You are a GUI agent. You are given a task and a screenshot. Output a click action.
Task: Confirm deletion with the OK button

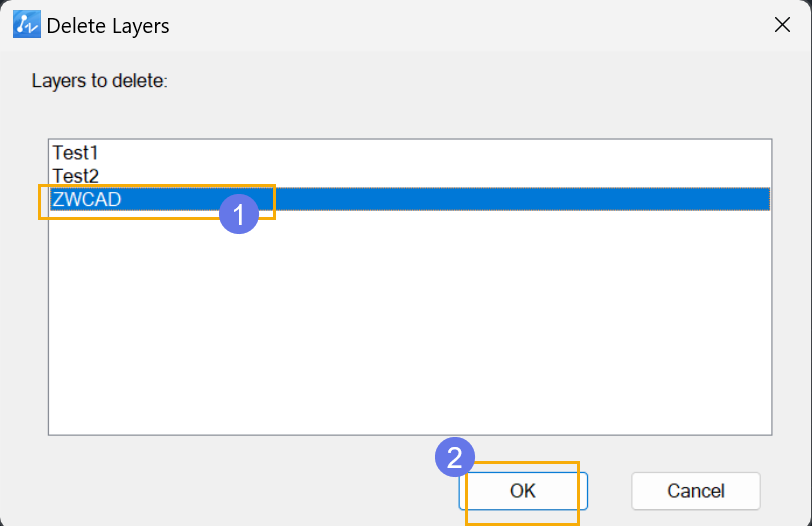[x=523, y=491]
